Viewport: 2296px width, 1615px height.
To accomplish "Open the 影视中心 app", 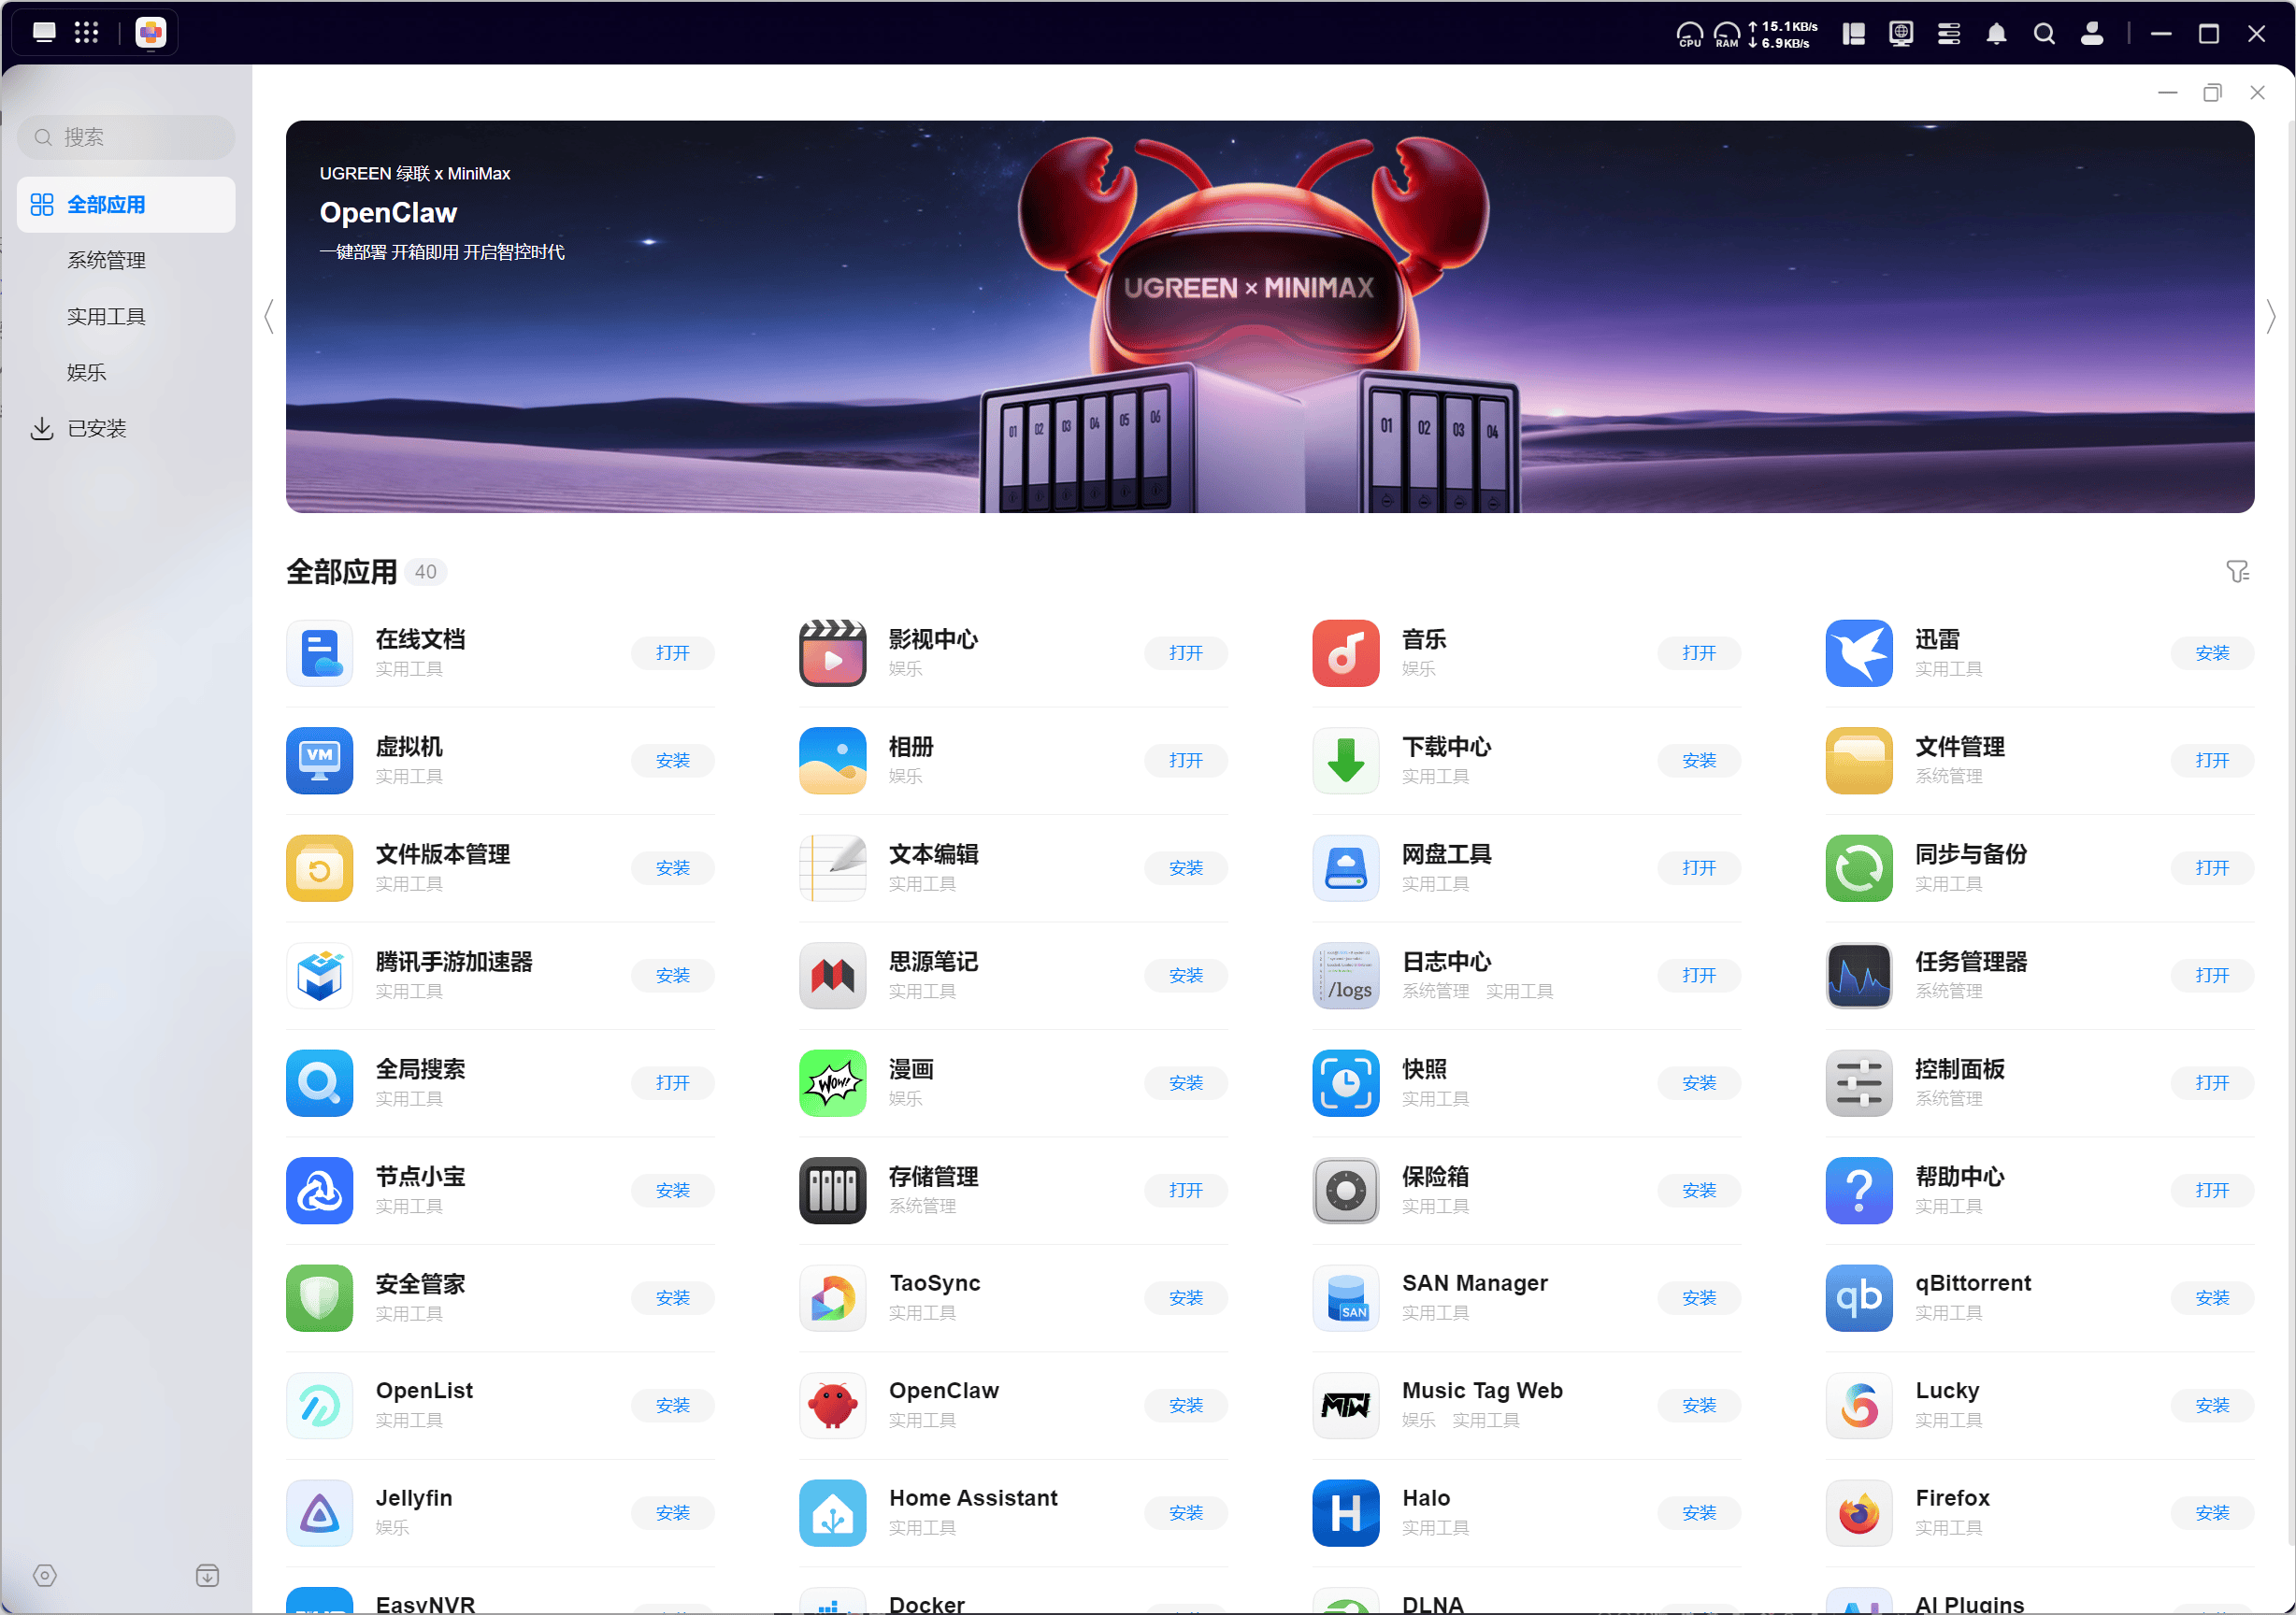I will [1185, 653].
